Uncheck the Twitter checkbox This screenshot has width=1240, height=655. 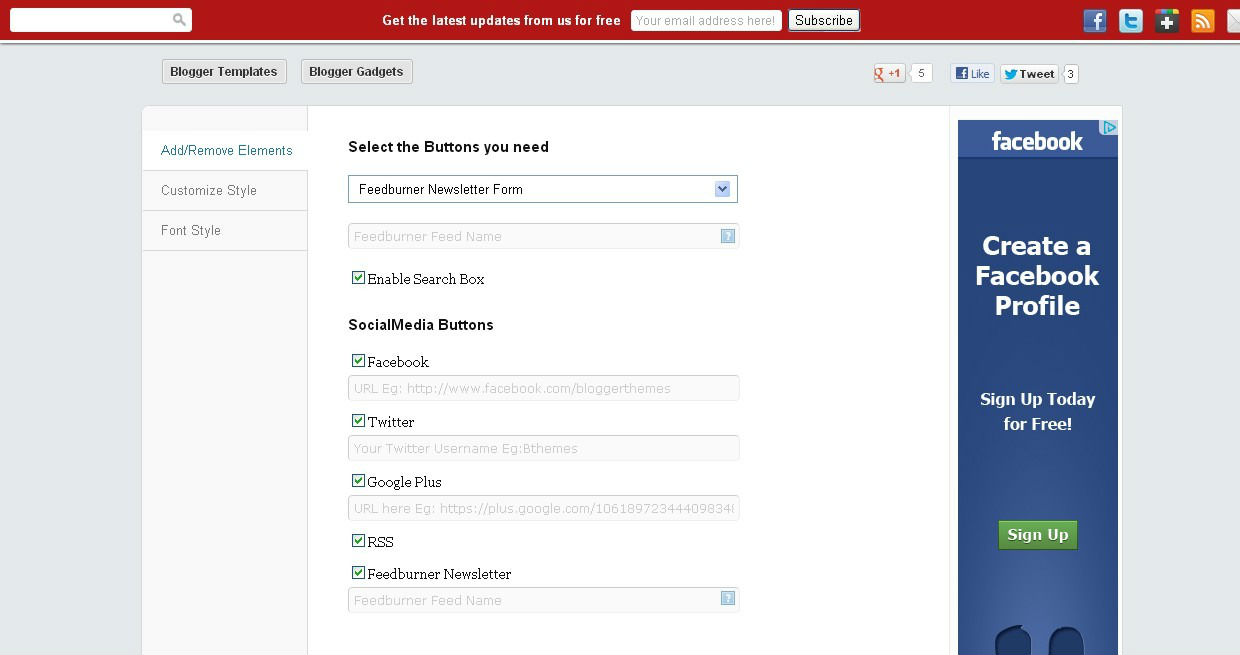coord(358,421)
